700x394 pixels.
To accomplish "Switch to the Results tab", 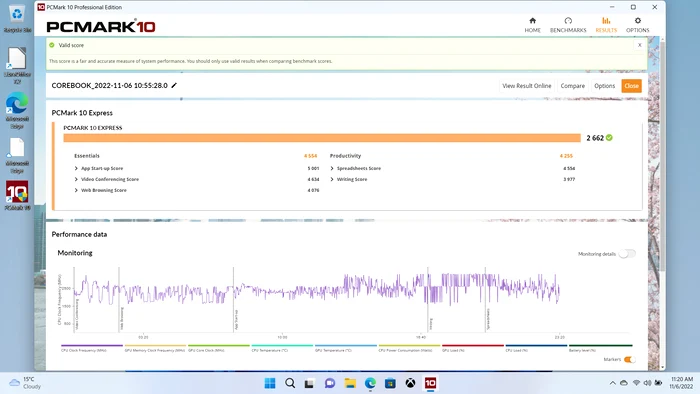I will tap(606, 25).
